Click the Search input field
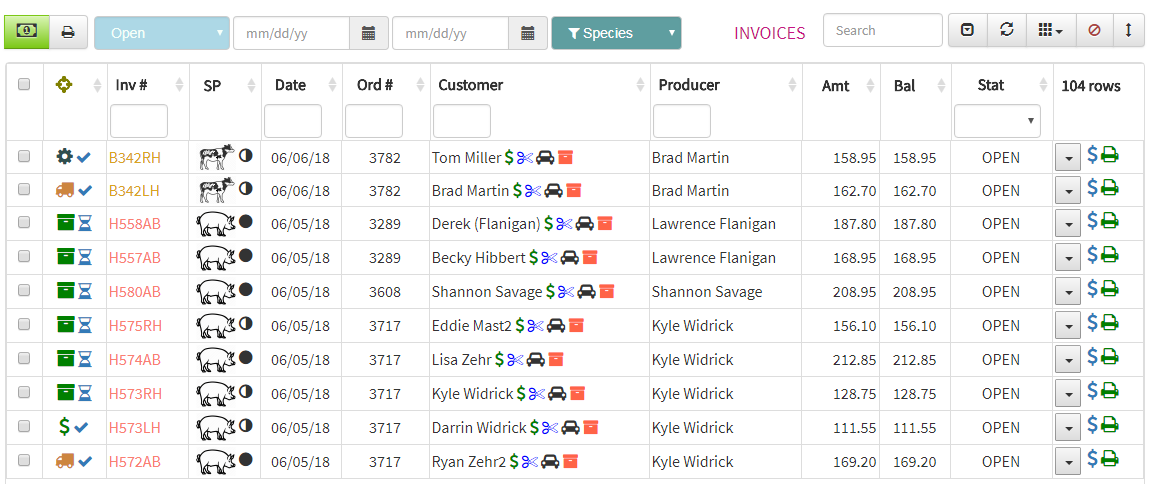1149x484 pixels. click(882, 30)
